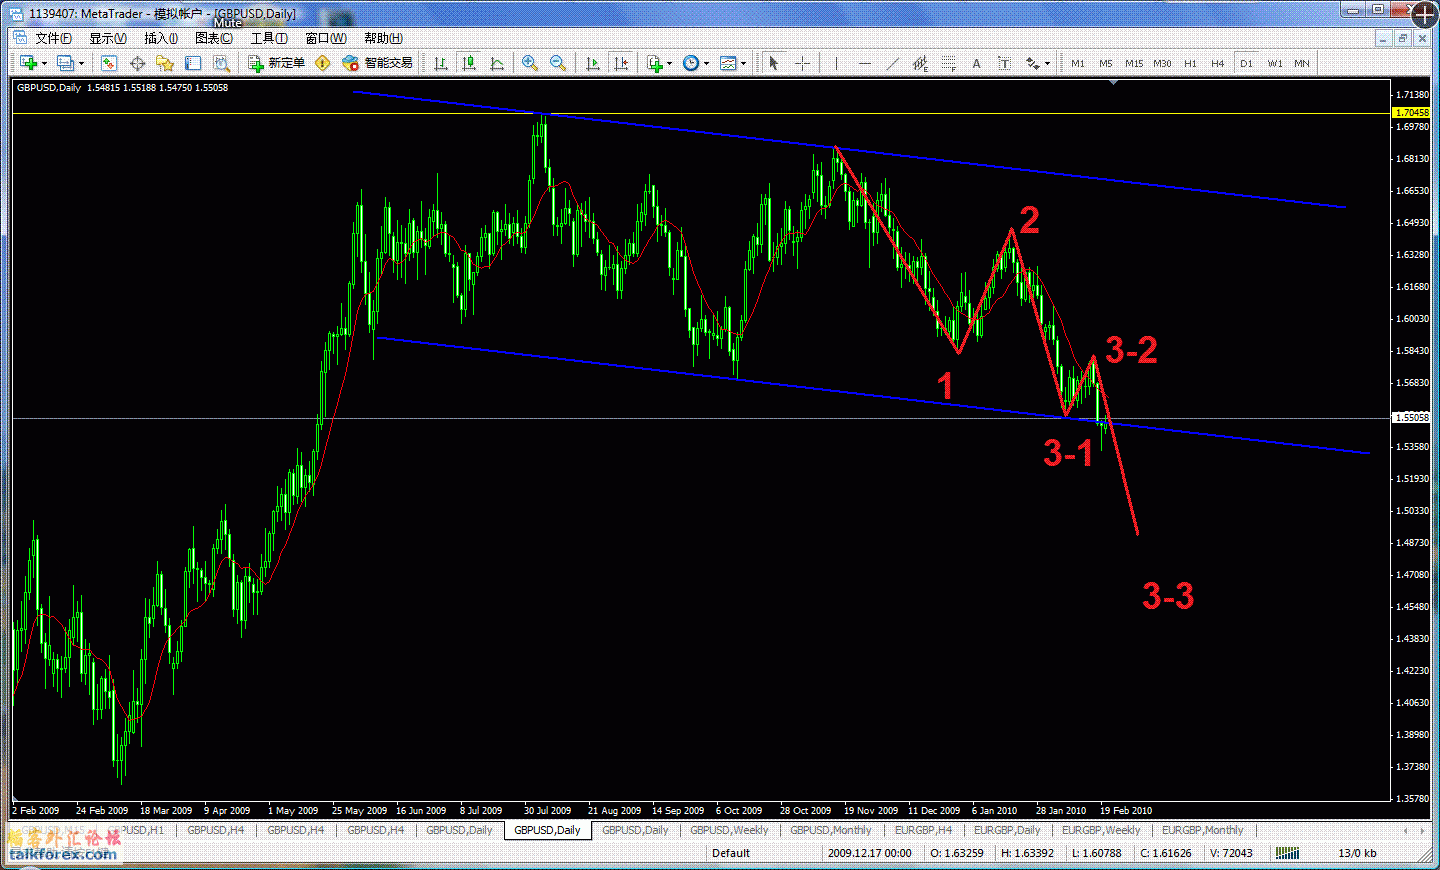Image resolution: width=1440 pixels, height=870 pixels.
Task: Open the Periods clock icon
Action: coord(691,63)
